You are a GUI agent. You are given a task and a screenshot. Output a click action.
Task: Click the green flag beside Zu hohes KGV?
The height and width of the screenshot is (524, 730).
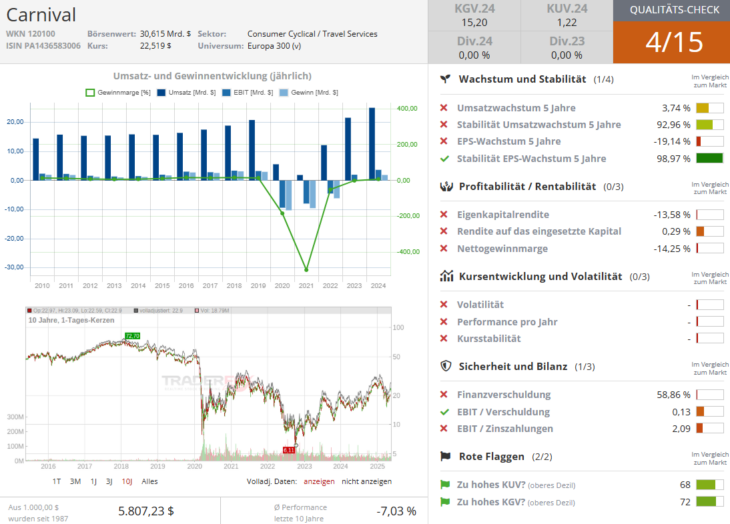click(445, 502)
